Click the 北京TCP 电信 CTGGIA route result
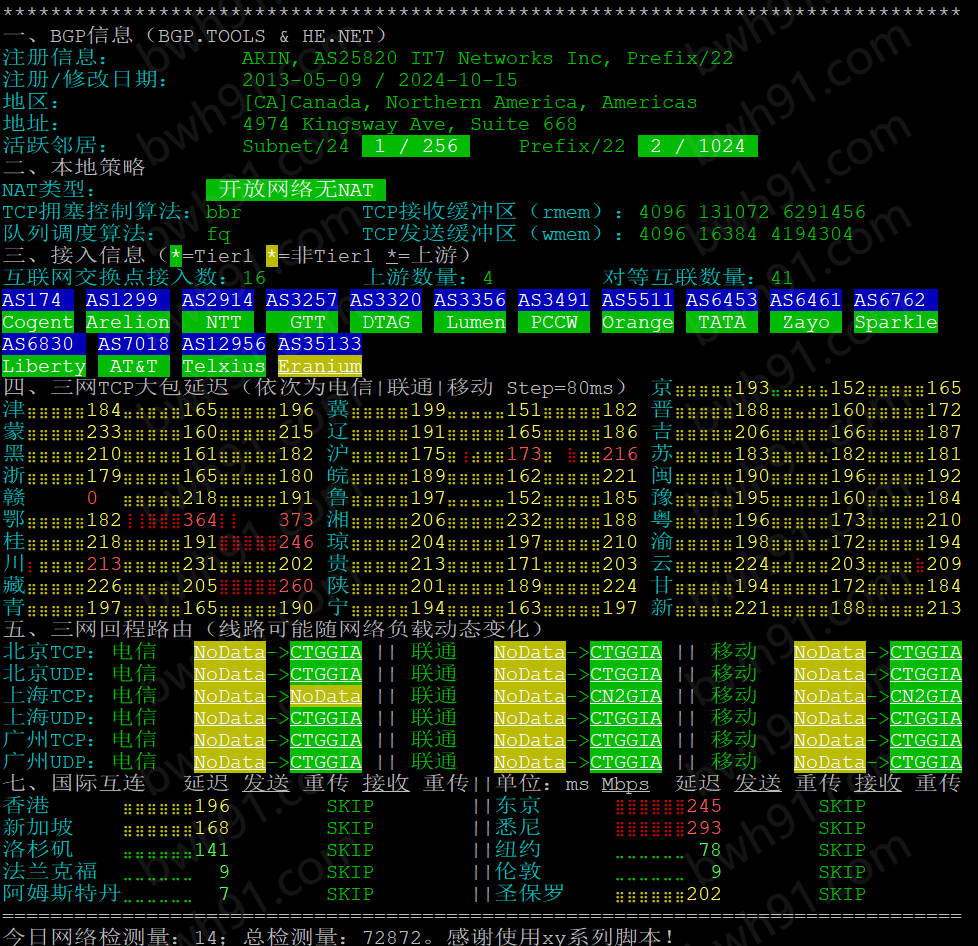The image size is (978, 946). pos(326,652)
